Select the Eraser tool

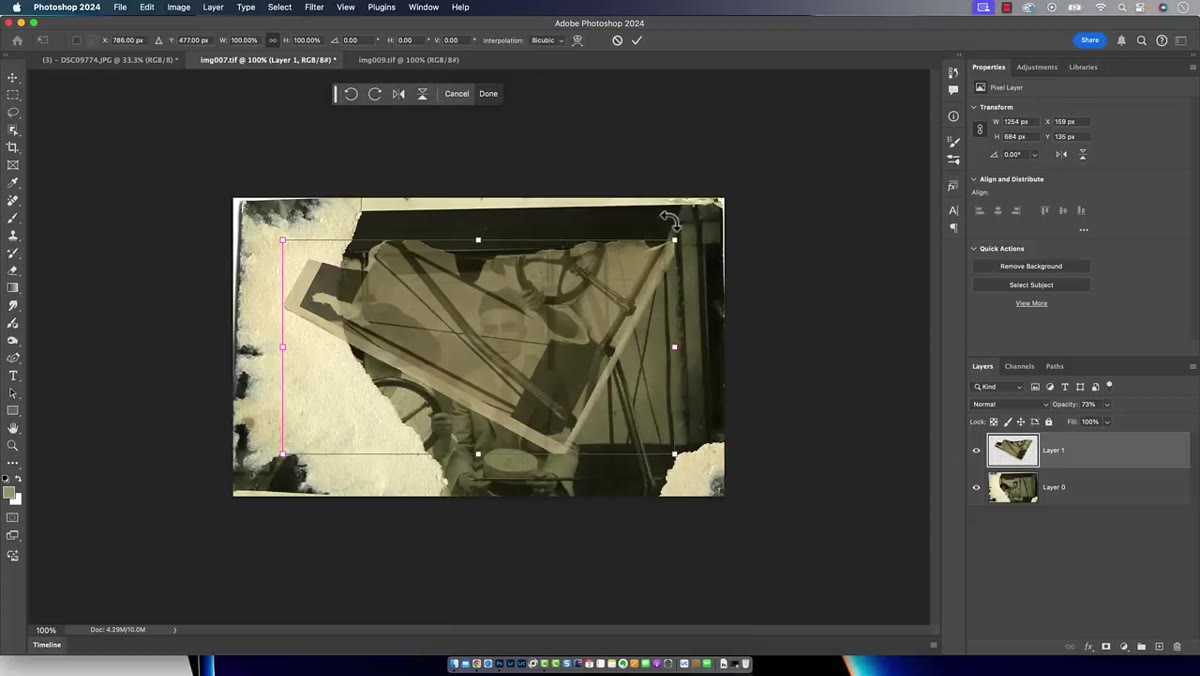tap(13, 270)
